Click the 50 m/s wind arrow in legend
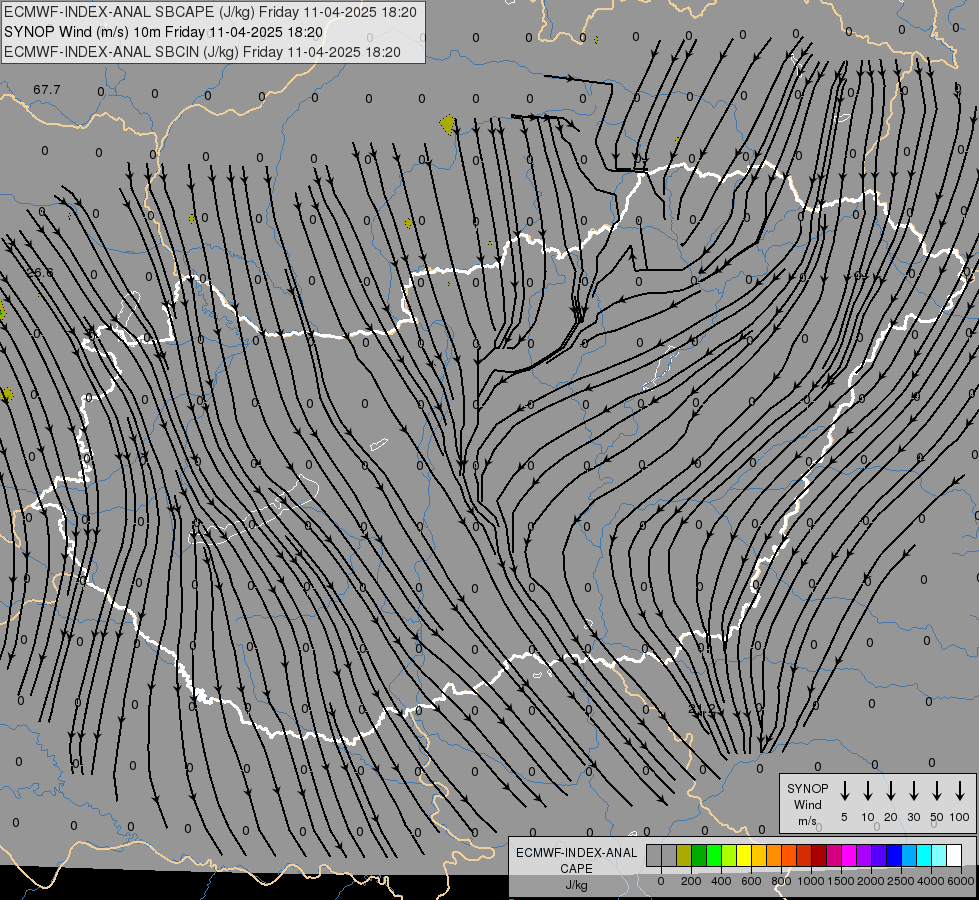The height and width of the screenshot is (900, 979). pos(937,791)
